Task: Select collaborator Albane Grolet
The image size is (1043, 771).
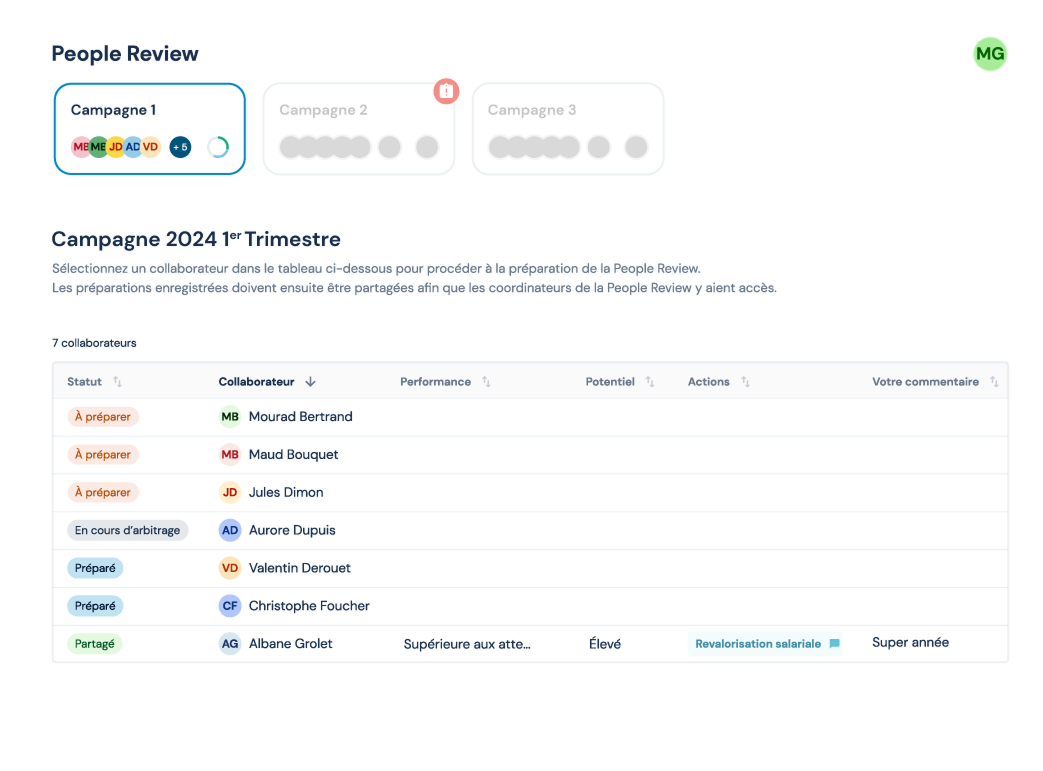Action: click(291, 644)
